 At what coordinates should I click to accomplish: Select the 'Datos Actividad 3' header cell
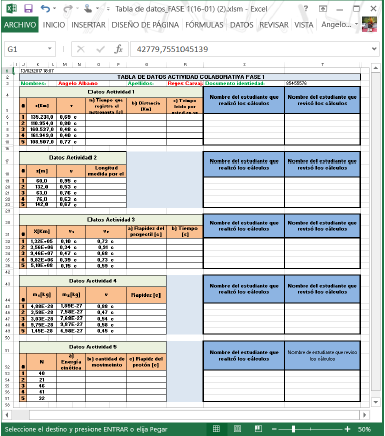coord(111,220)
